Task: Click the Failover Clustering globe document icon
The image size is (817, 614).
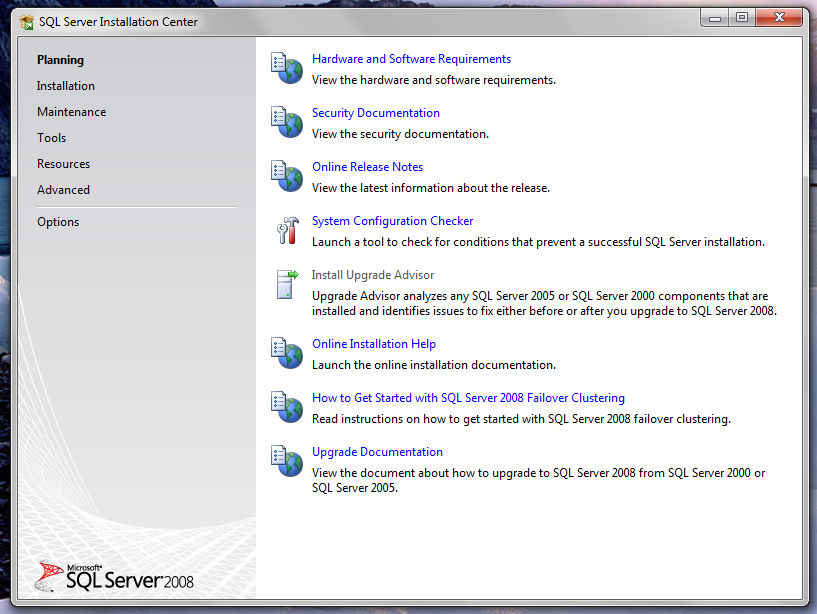Action: coord(287,407)
